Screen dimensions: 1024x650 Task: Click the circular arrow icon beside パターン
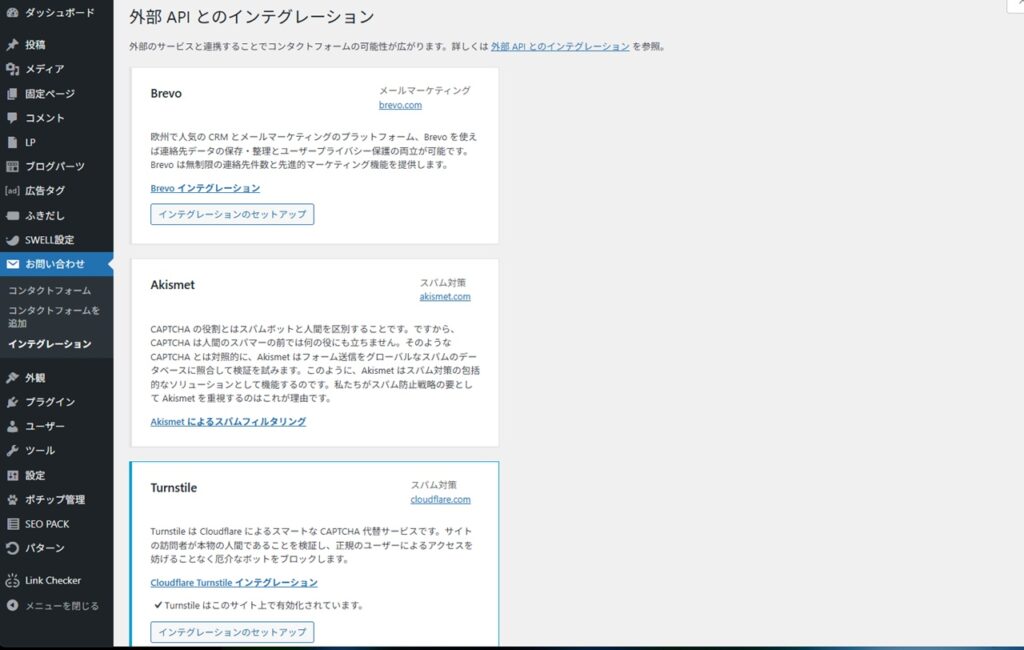coord(12,547)
